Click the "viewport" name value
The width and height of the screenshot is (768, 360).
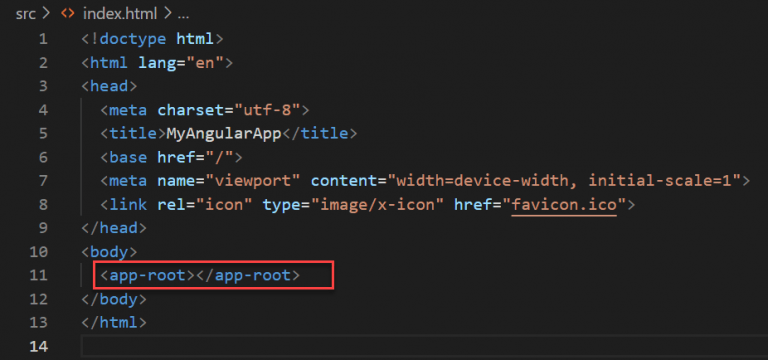(252, 181)
